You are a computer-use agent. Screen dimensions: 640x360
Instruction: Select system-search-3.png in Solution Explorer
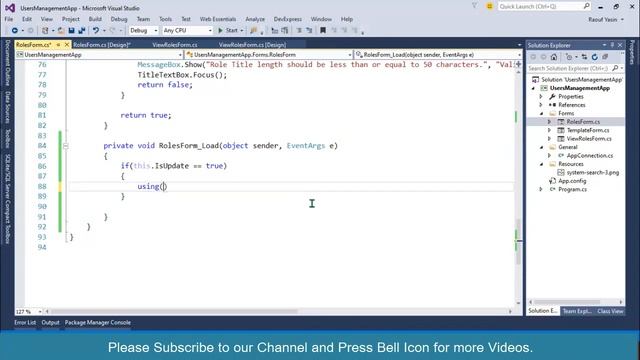click(593, 173)
